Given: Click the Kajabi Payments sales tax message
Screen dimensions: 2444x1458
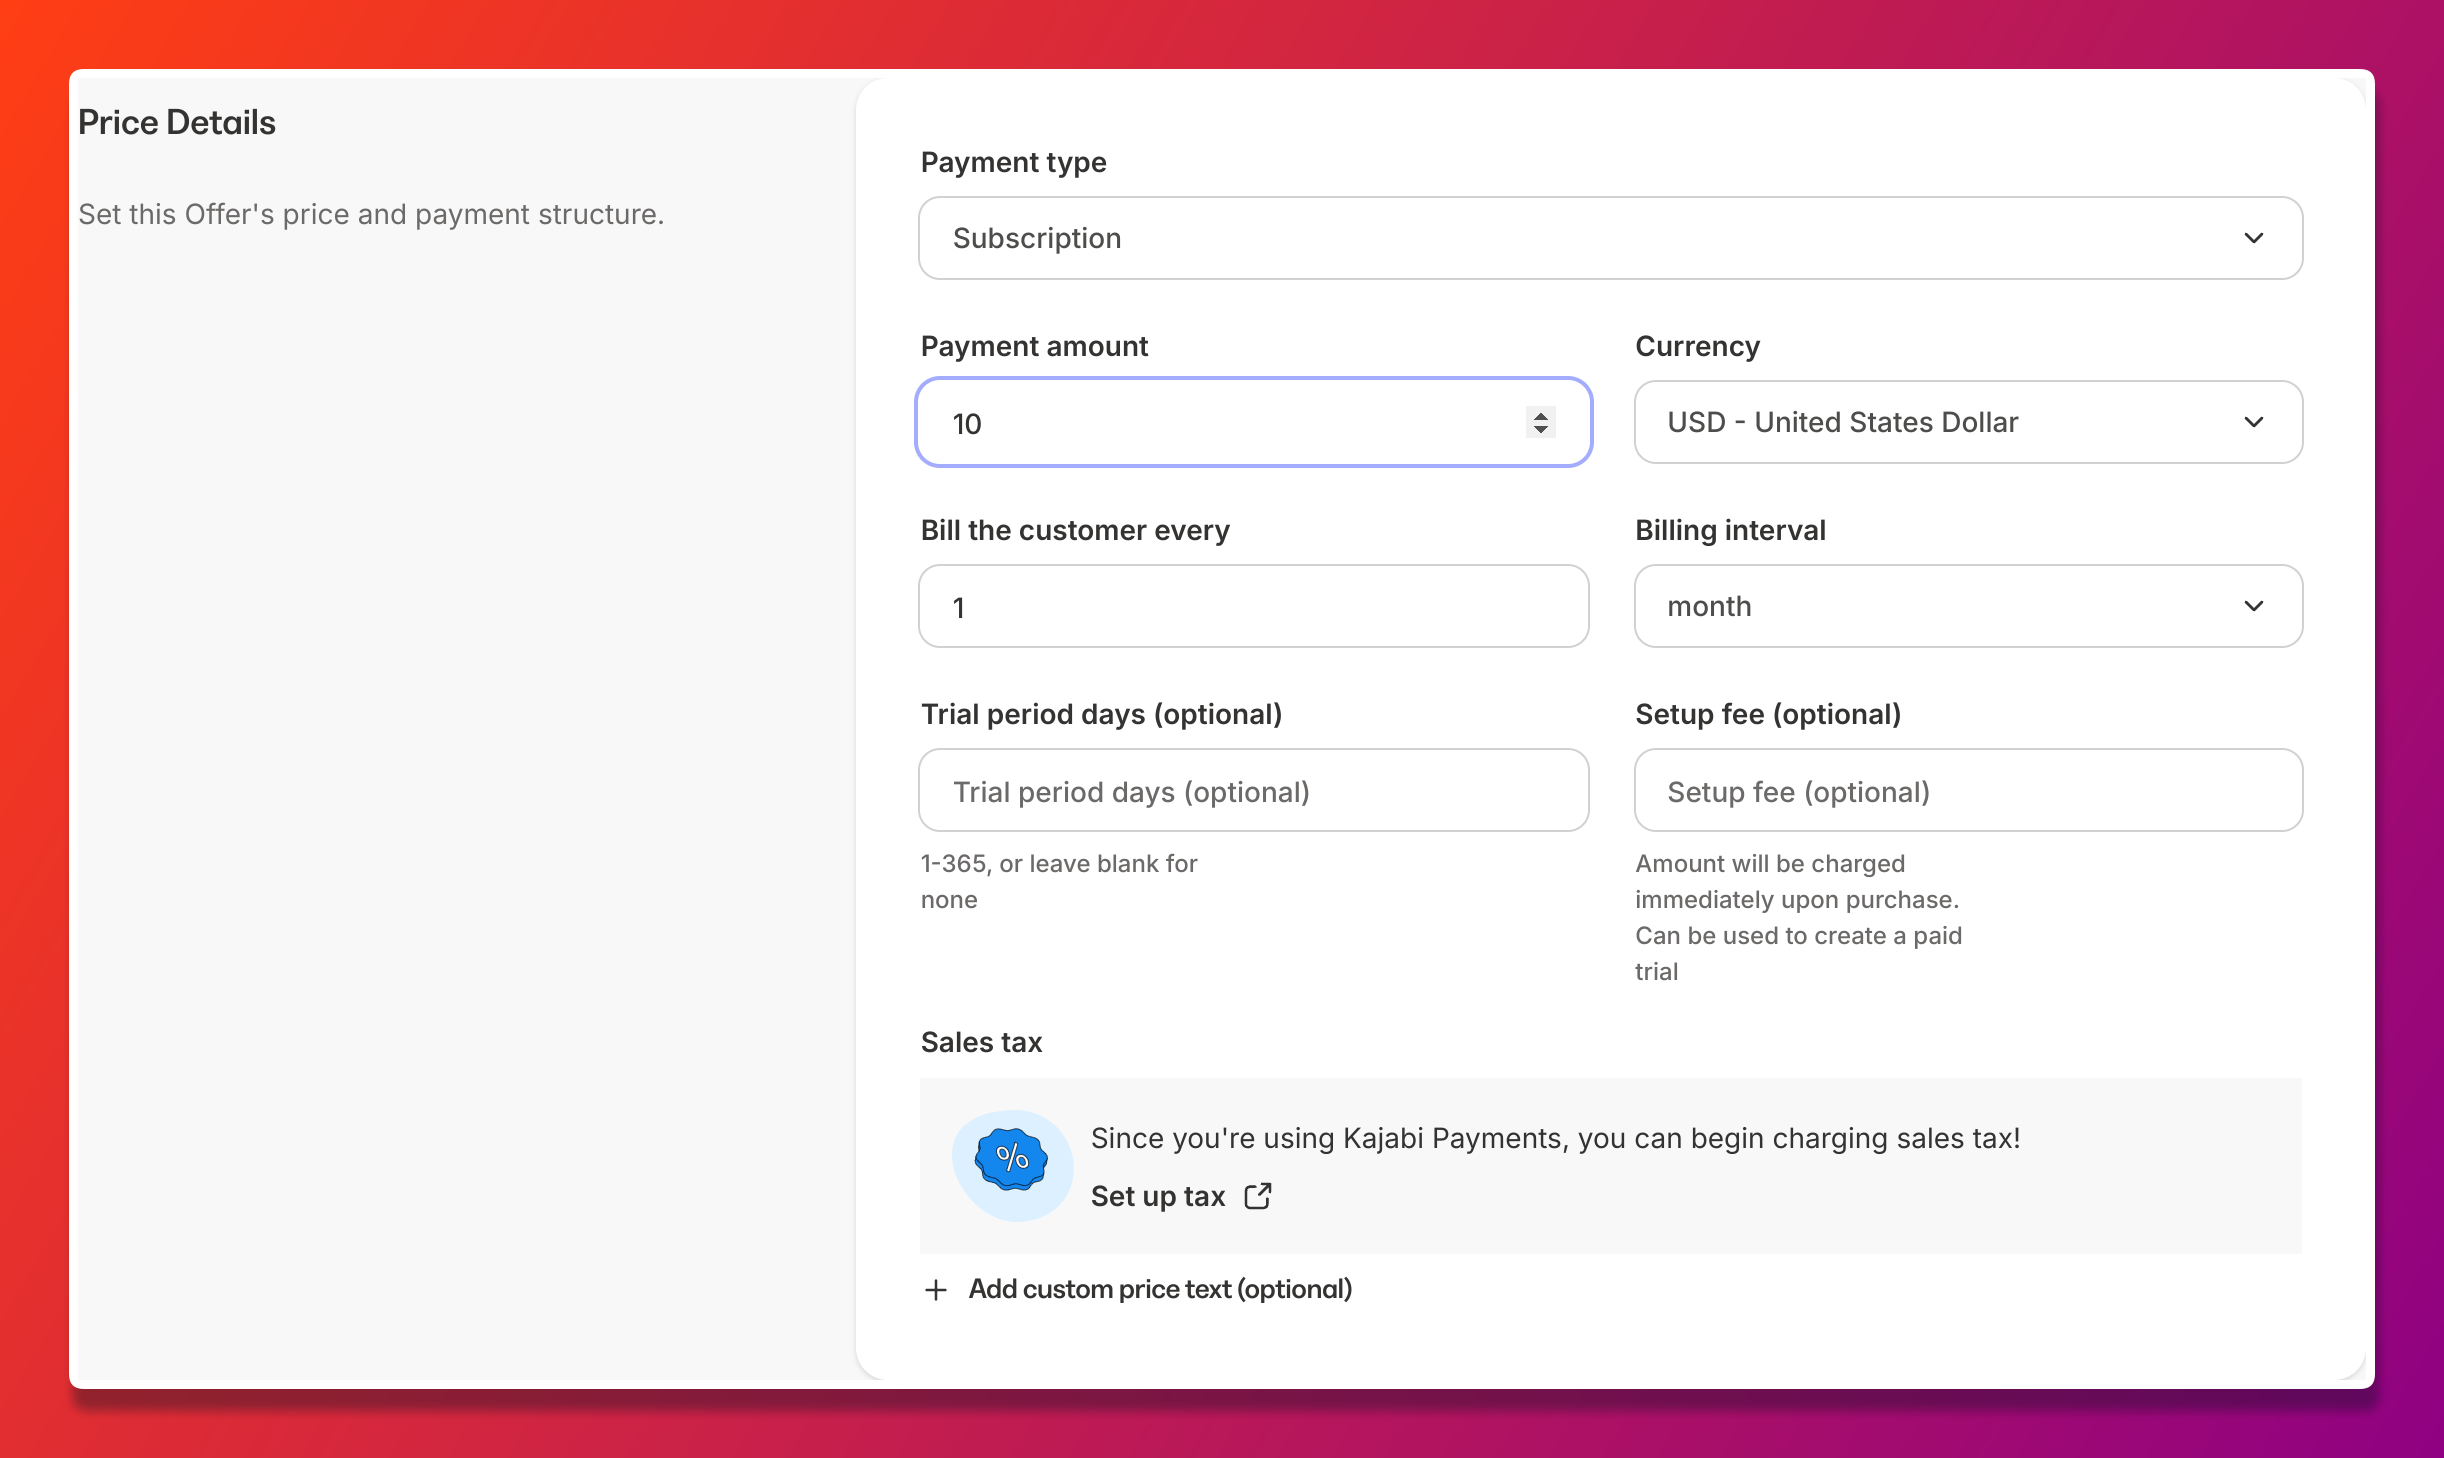Looking at the screenshot, I should [1555, 1138].
